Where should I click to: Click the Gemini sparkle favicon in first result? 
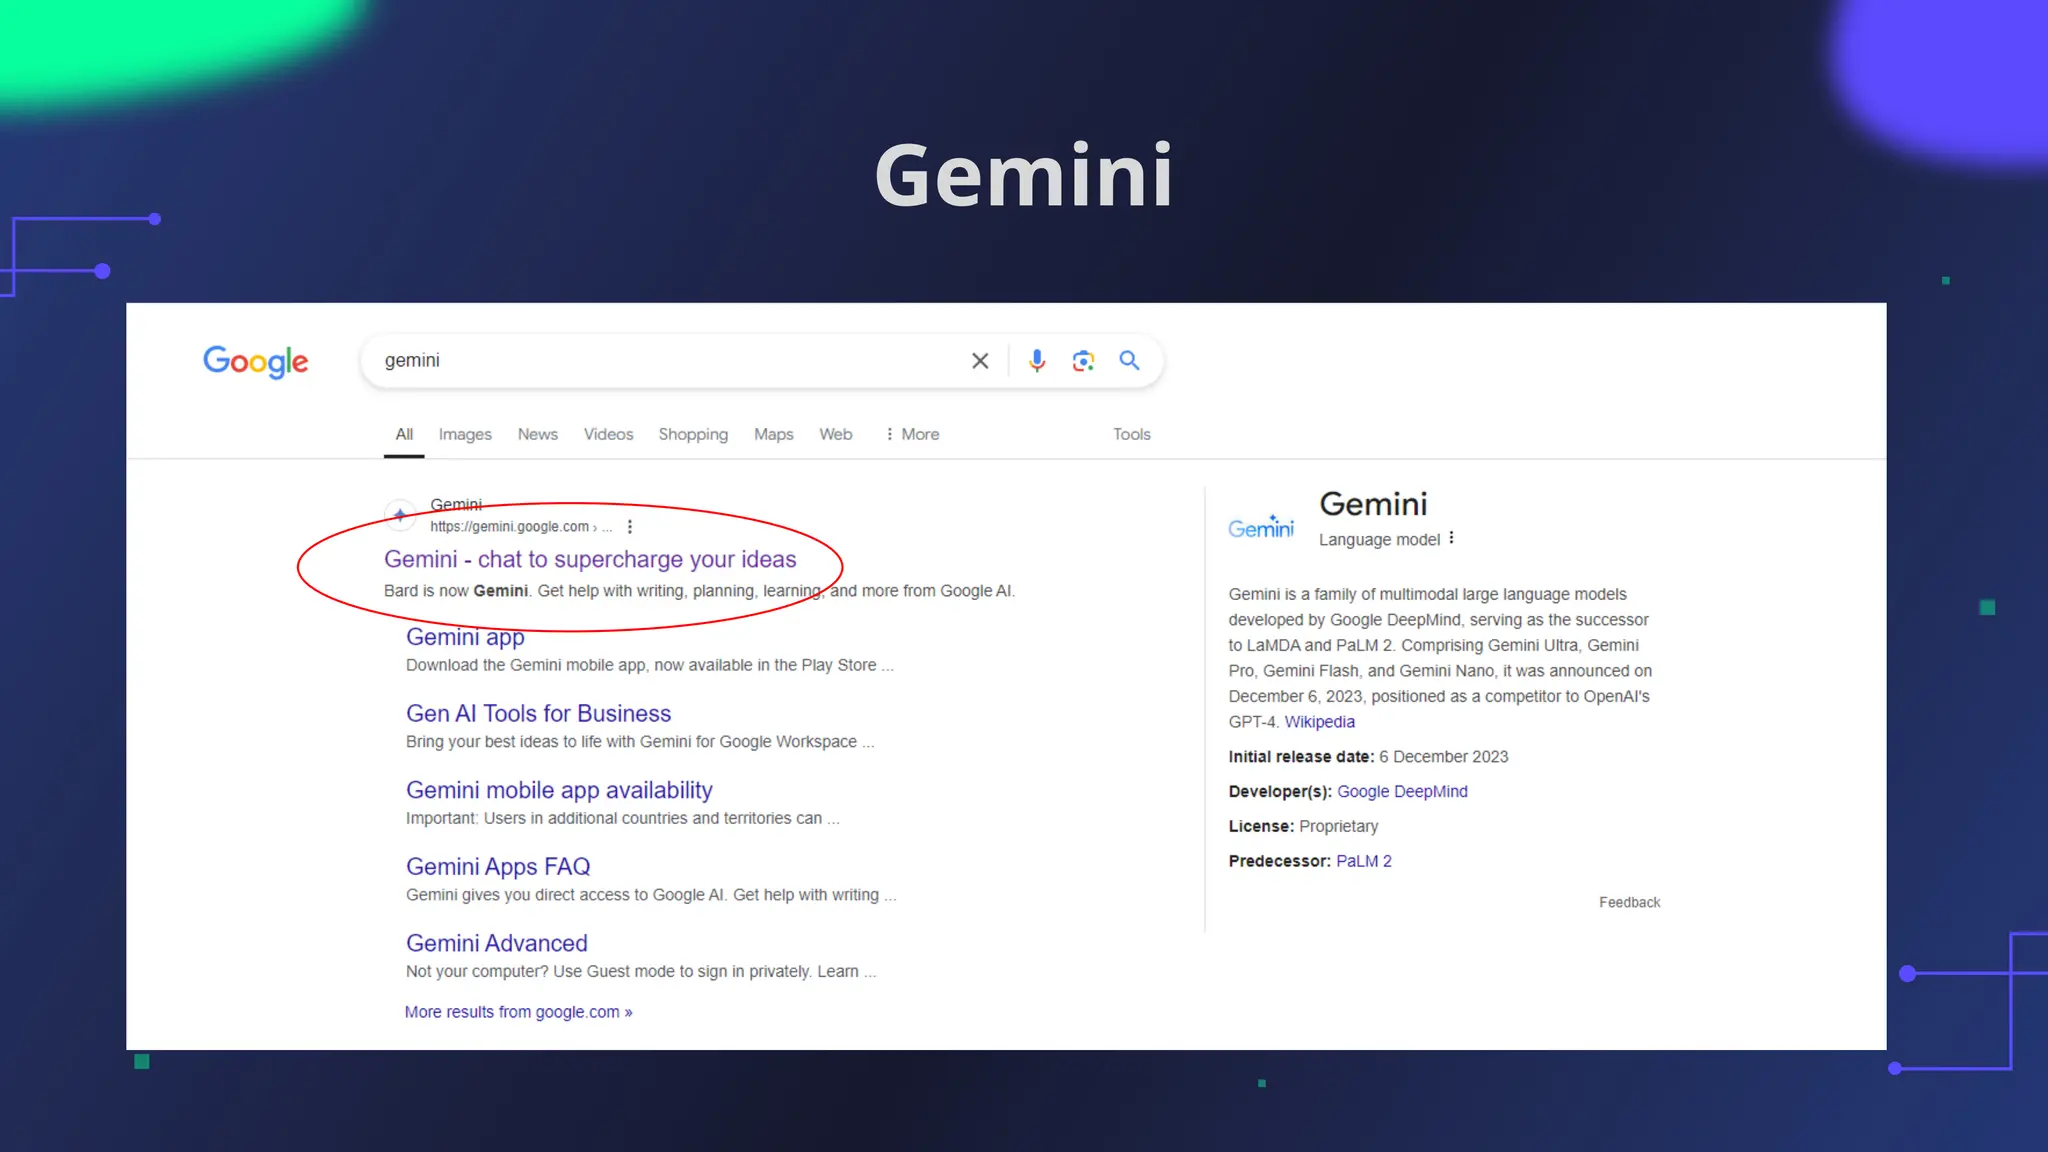click(x=400, y=515)
